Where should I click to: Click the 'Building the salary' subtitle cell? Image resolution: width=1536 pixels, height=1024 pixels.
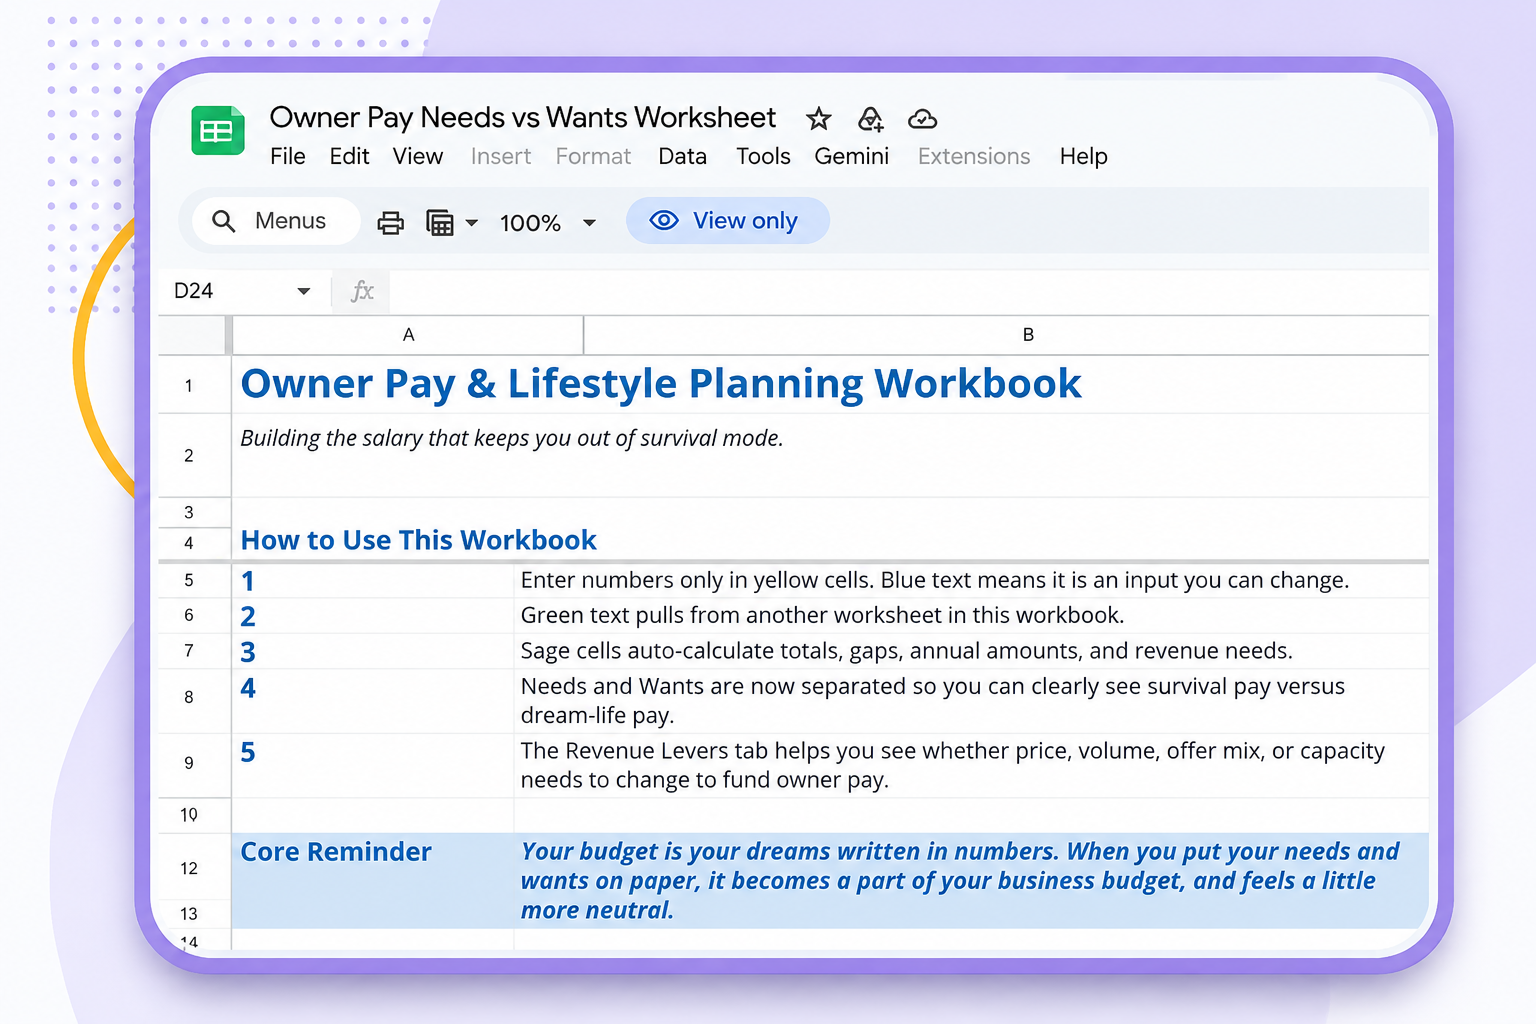point(512,438)
